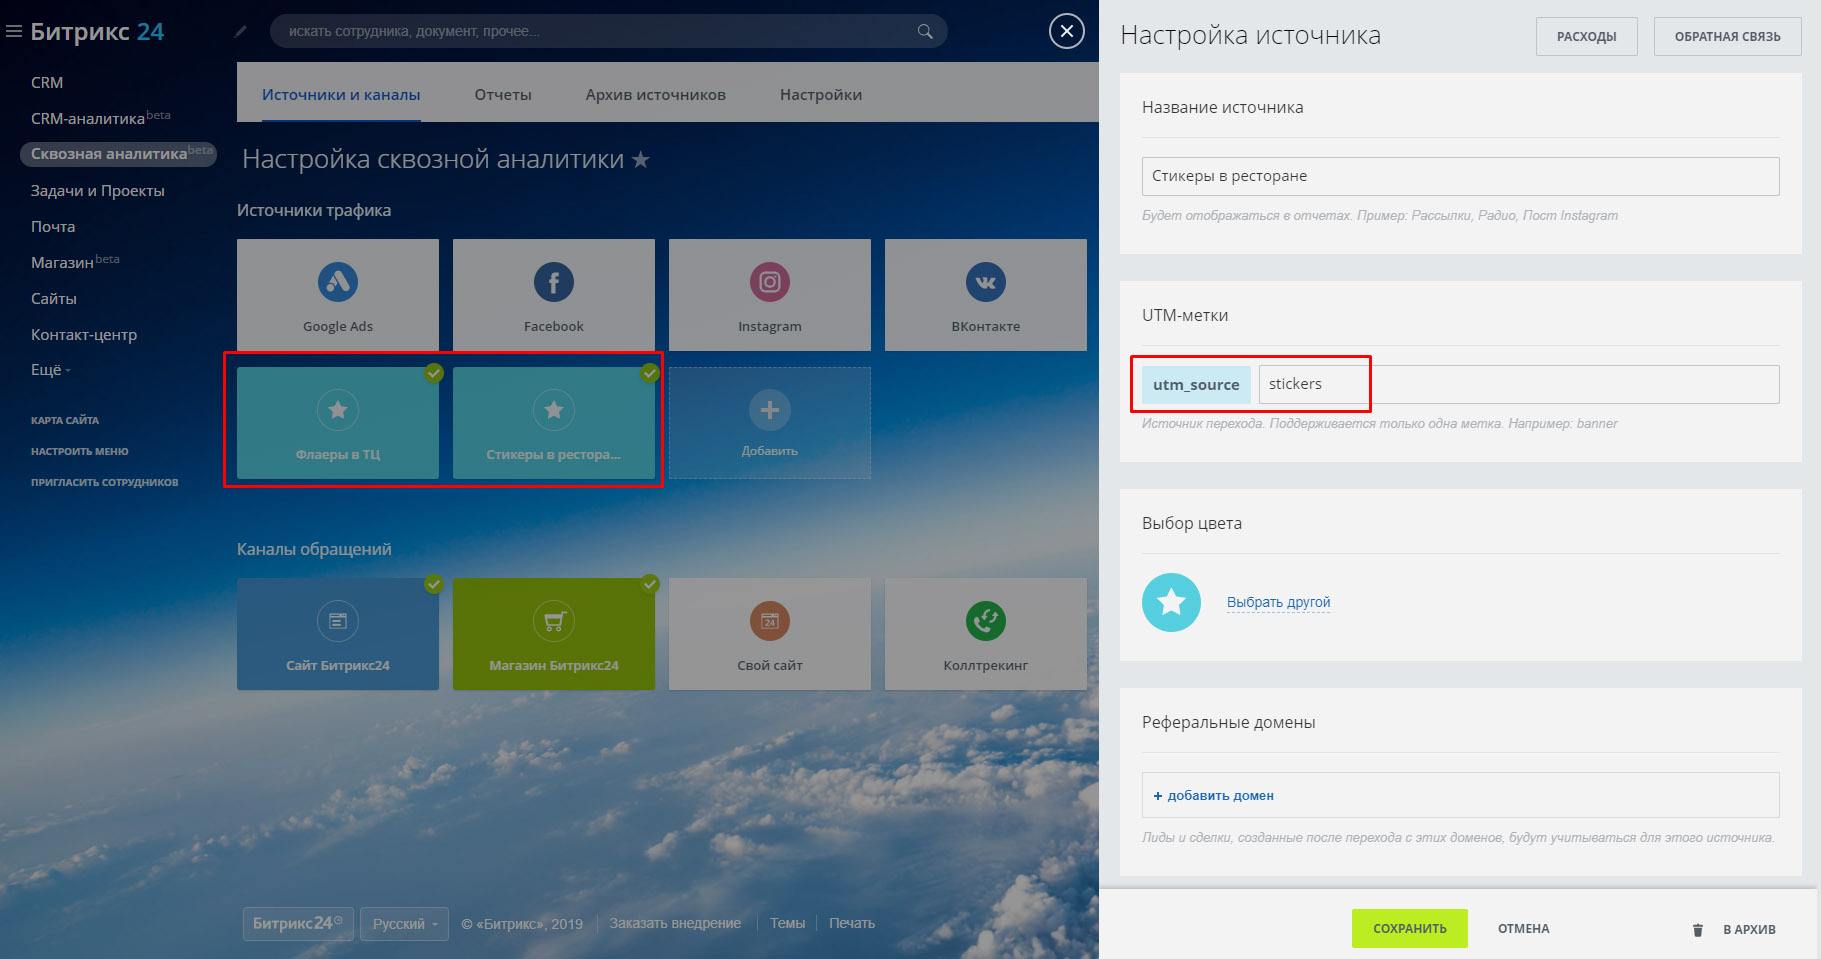Click the favorite star beside page title
Image resolution: width=1821 pixels, height=959 pixels.
[641, 159]
